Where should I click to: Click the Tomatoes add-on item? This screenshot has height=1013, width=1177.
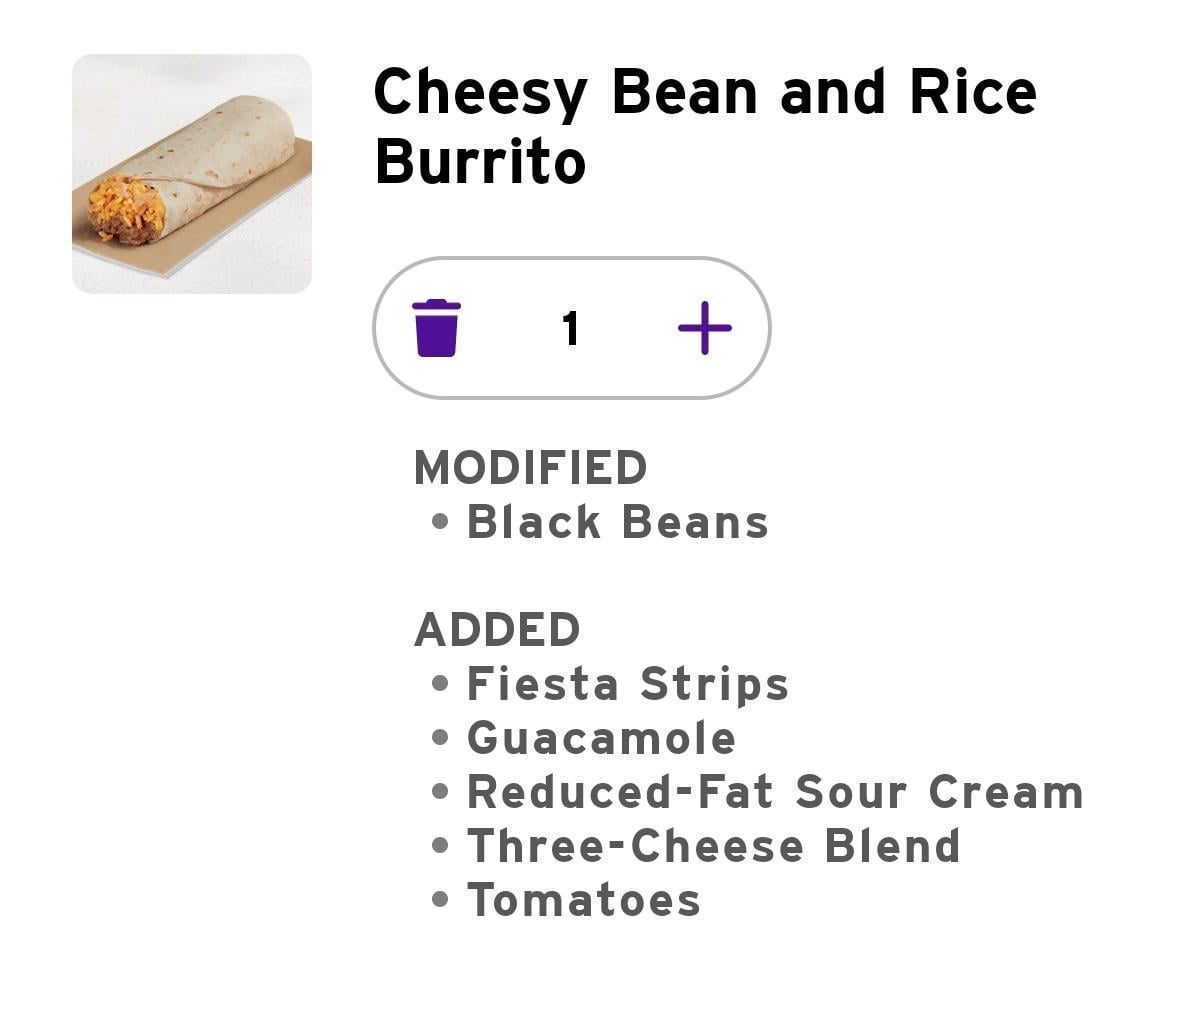[x=584, y=900]
